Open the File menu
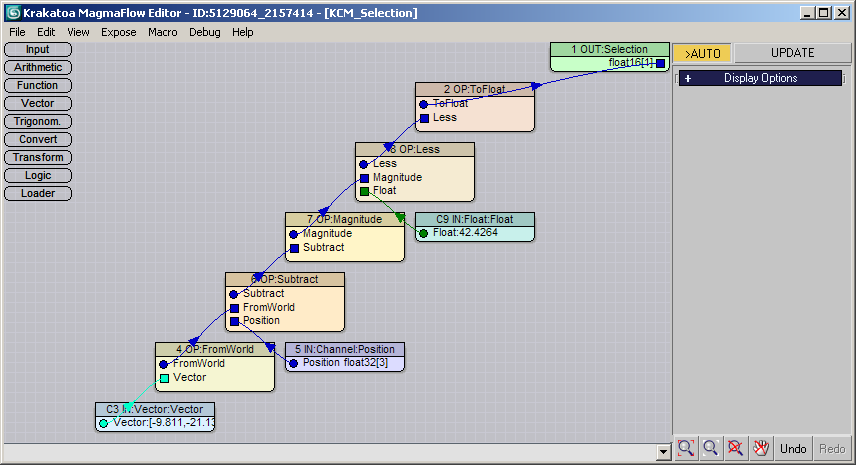The height and width of the screenshot is (465, 856). click(x=17, y=32)
